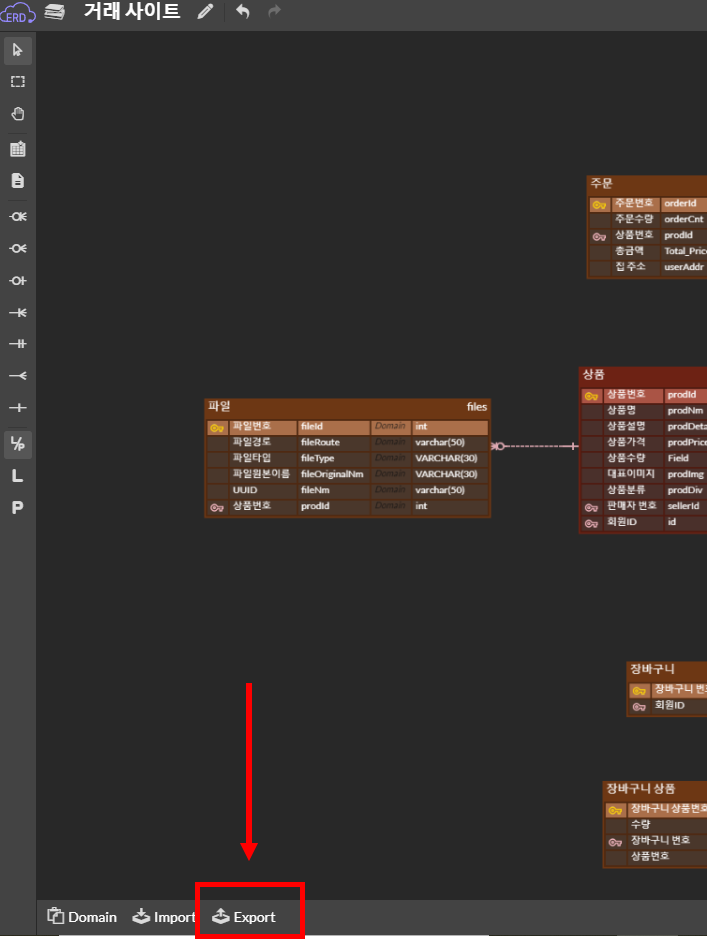Image resolution: width=707 pixels, height=939 pixels.
Task: Select the new table tool
Action: [17, 149]
